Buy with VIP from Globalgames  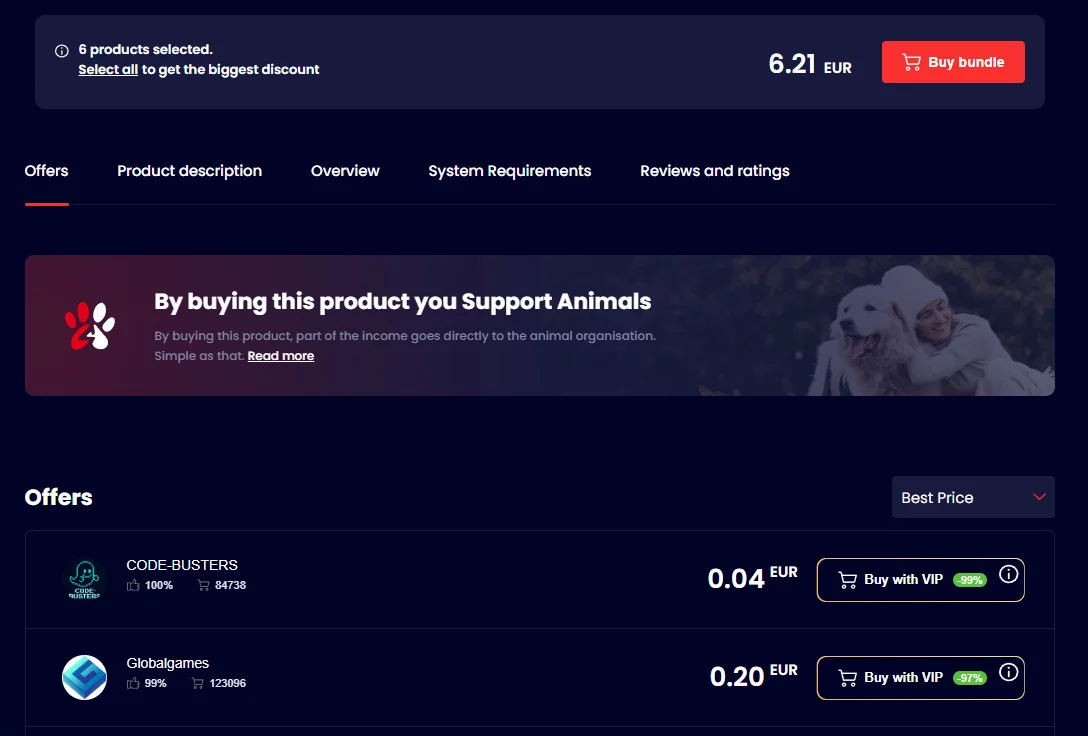[x=904, y=678]
